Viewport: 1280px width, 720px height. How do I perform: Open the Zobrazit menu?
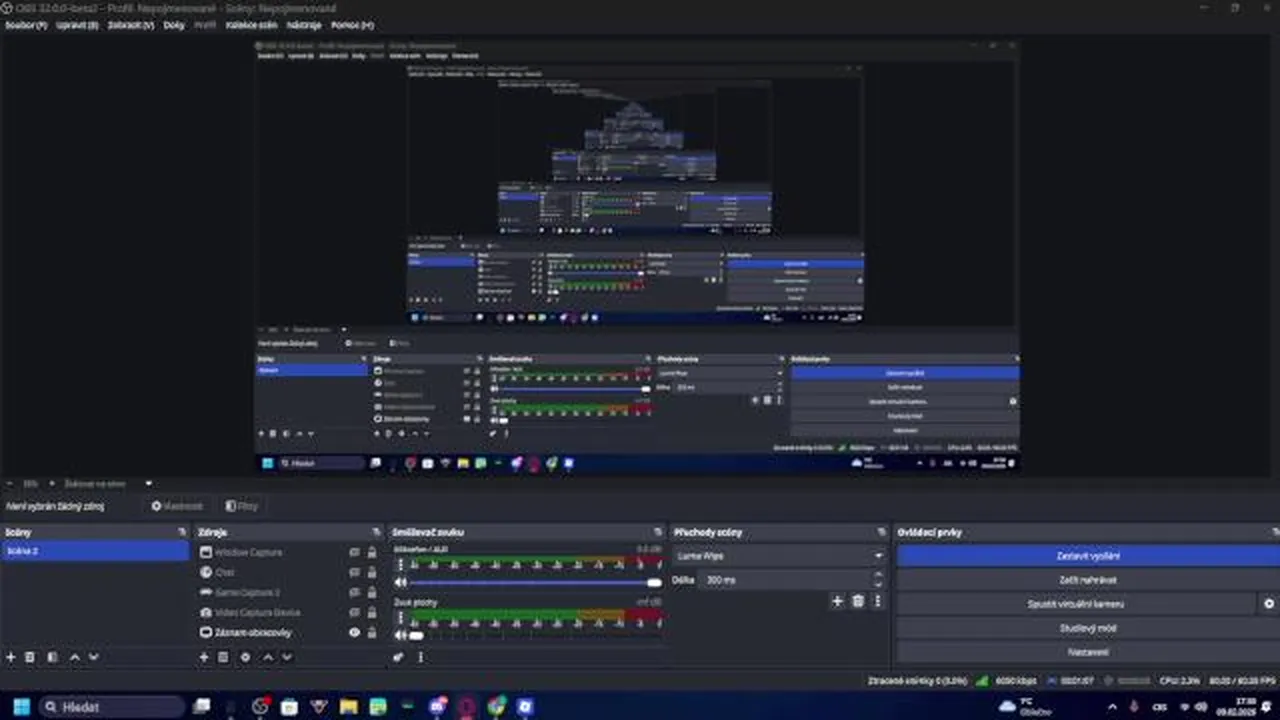[x=132, y=25]
